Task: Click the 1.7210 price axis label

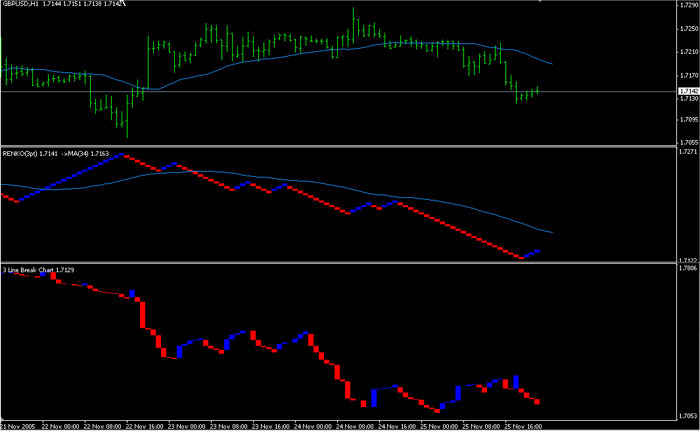Action: pos(689,52)
